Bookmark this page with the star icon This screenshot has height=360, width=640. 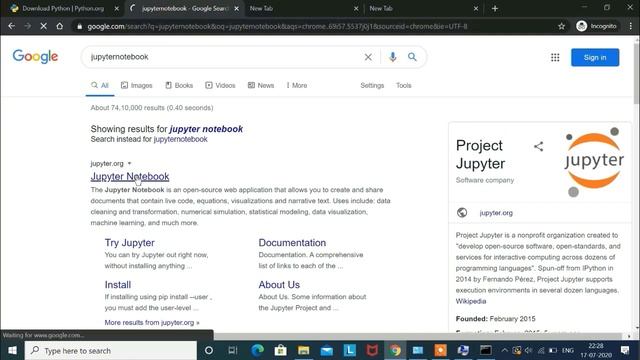(x=562, y=26)
